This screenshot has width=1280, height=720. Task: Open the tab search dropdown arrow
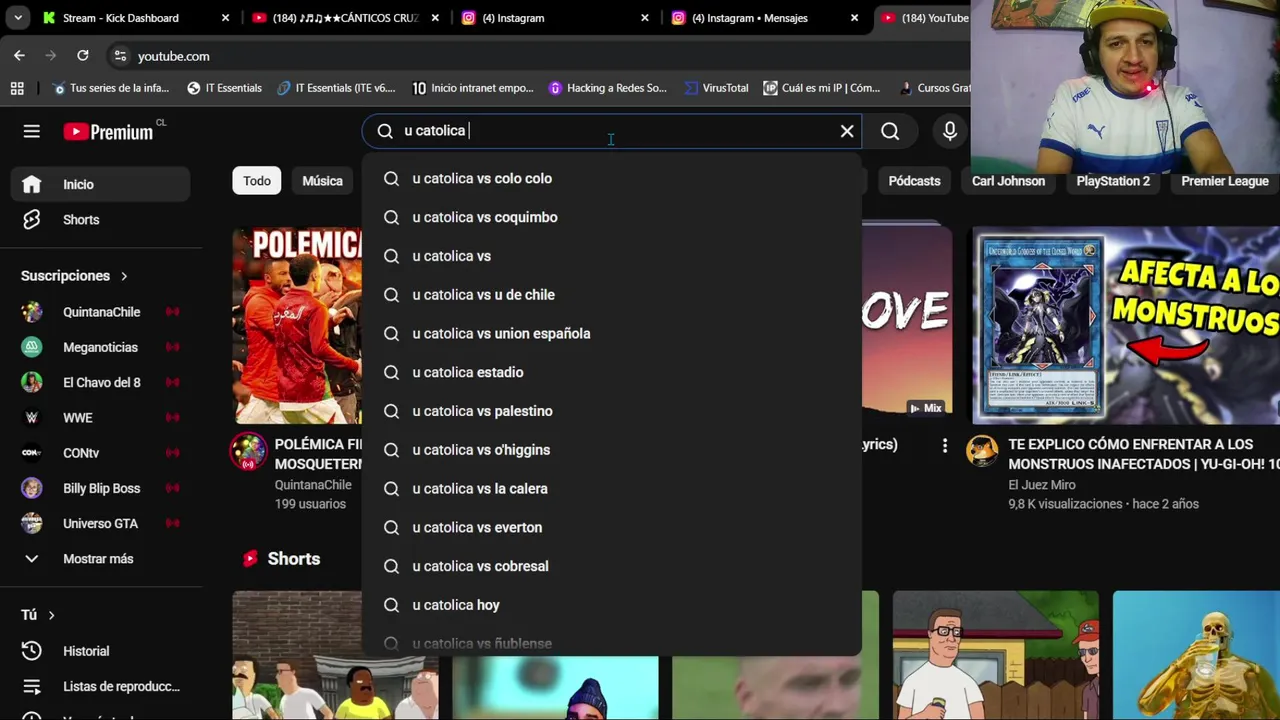[17, 18]
